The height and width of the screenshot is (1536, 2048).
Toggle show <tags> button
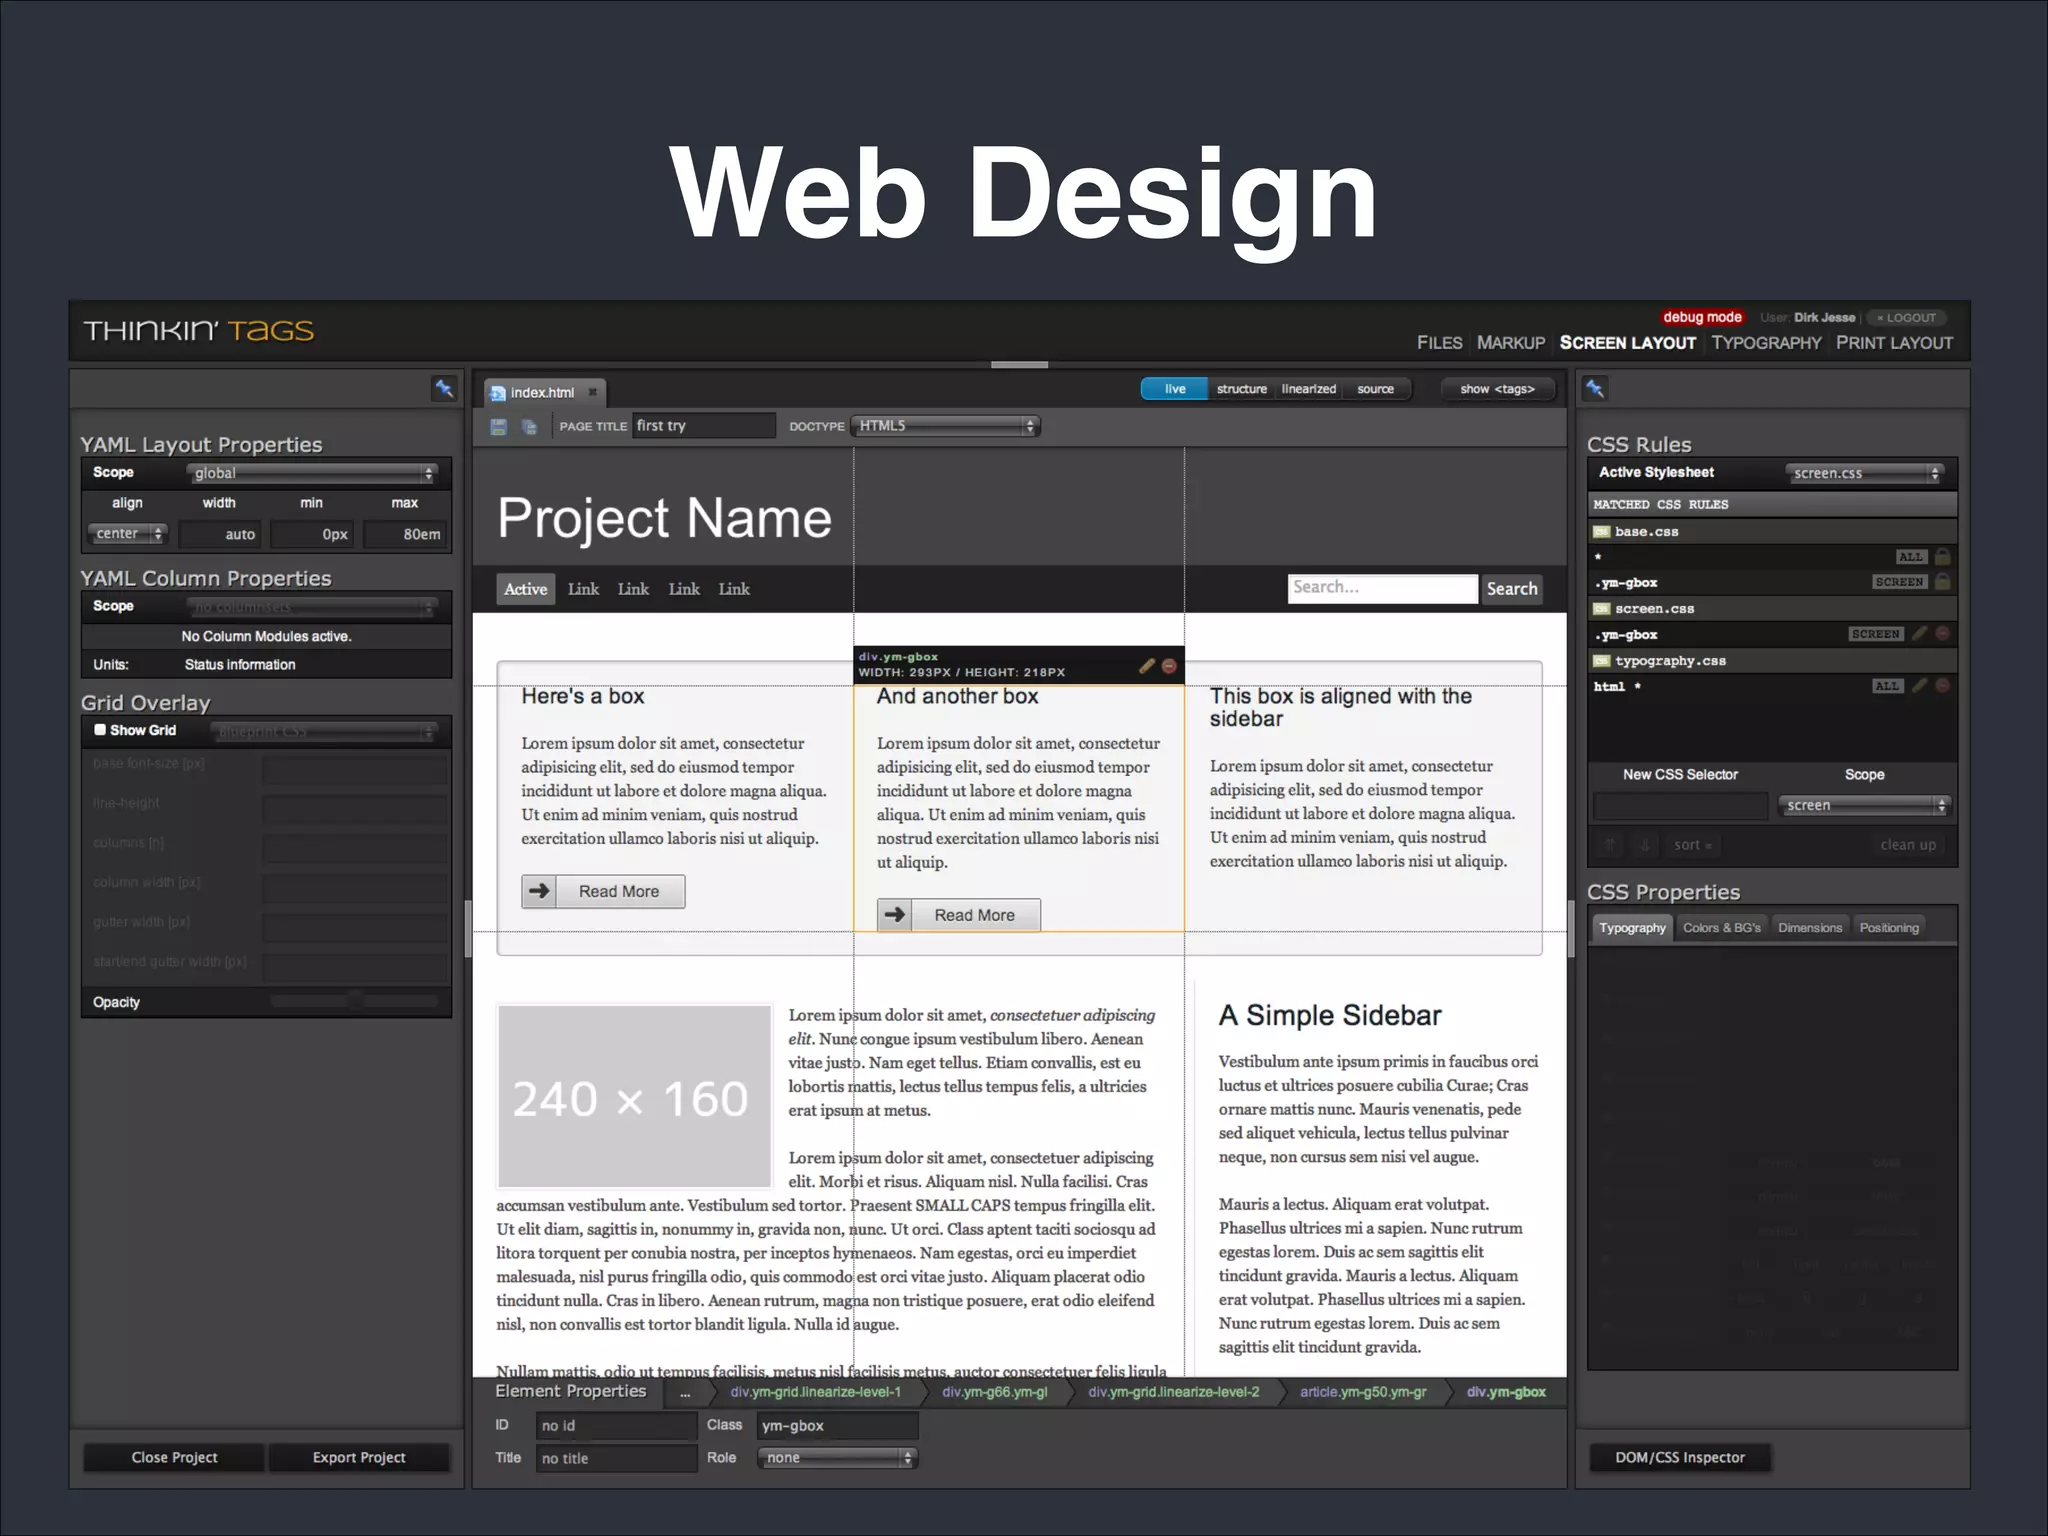(1497, 389)
